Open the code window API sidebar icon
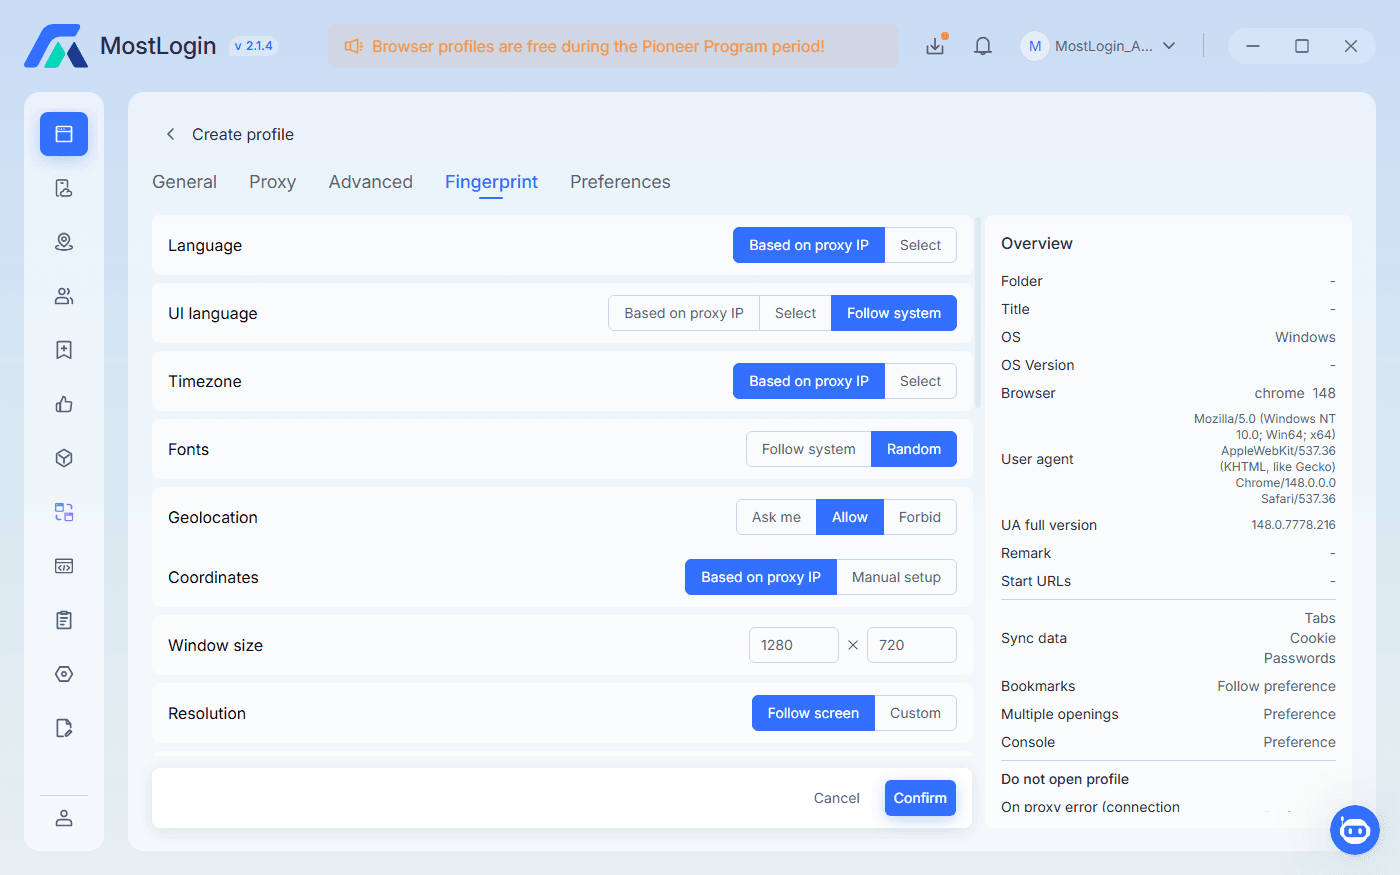The image size is (1400, 875). pyautogui.click(x=64, y=566)
